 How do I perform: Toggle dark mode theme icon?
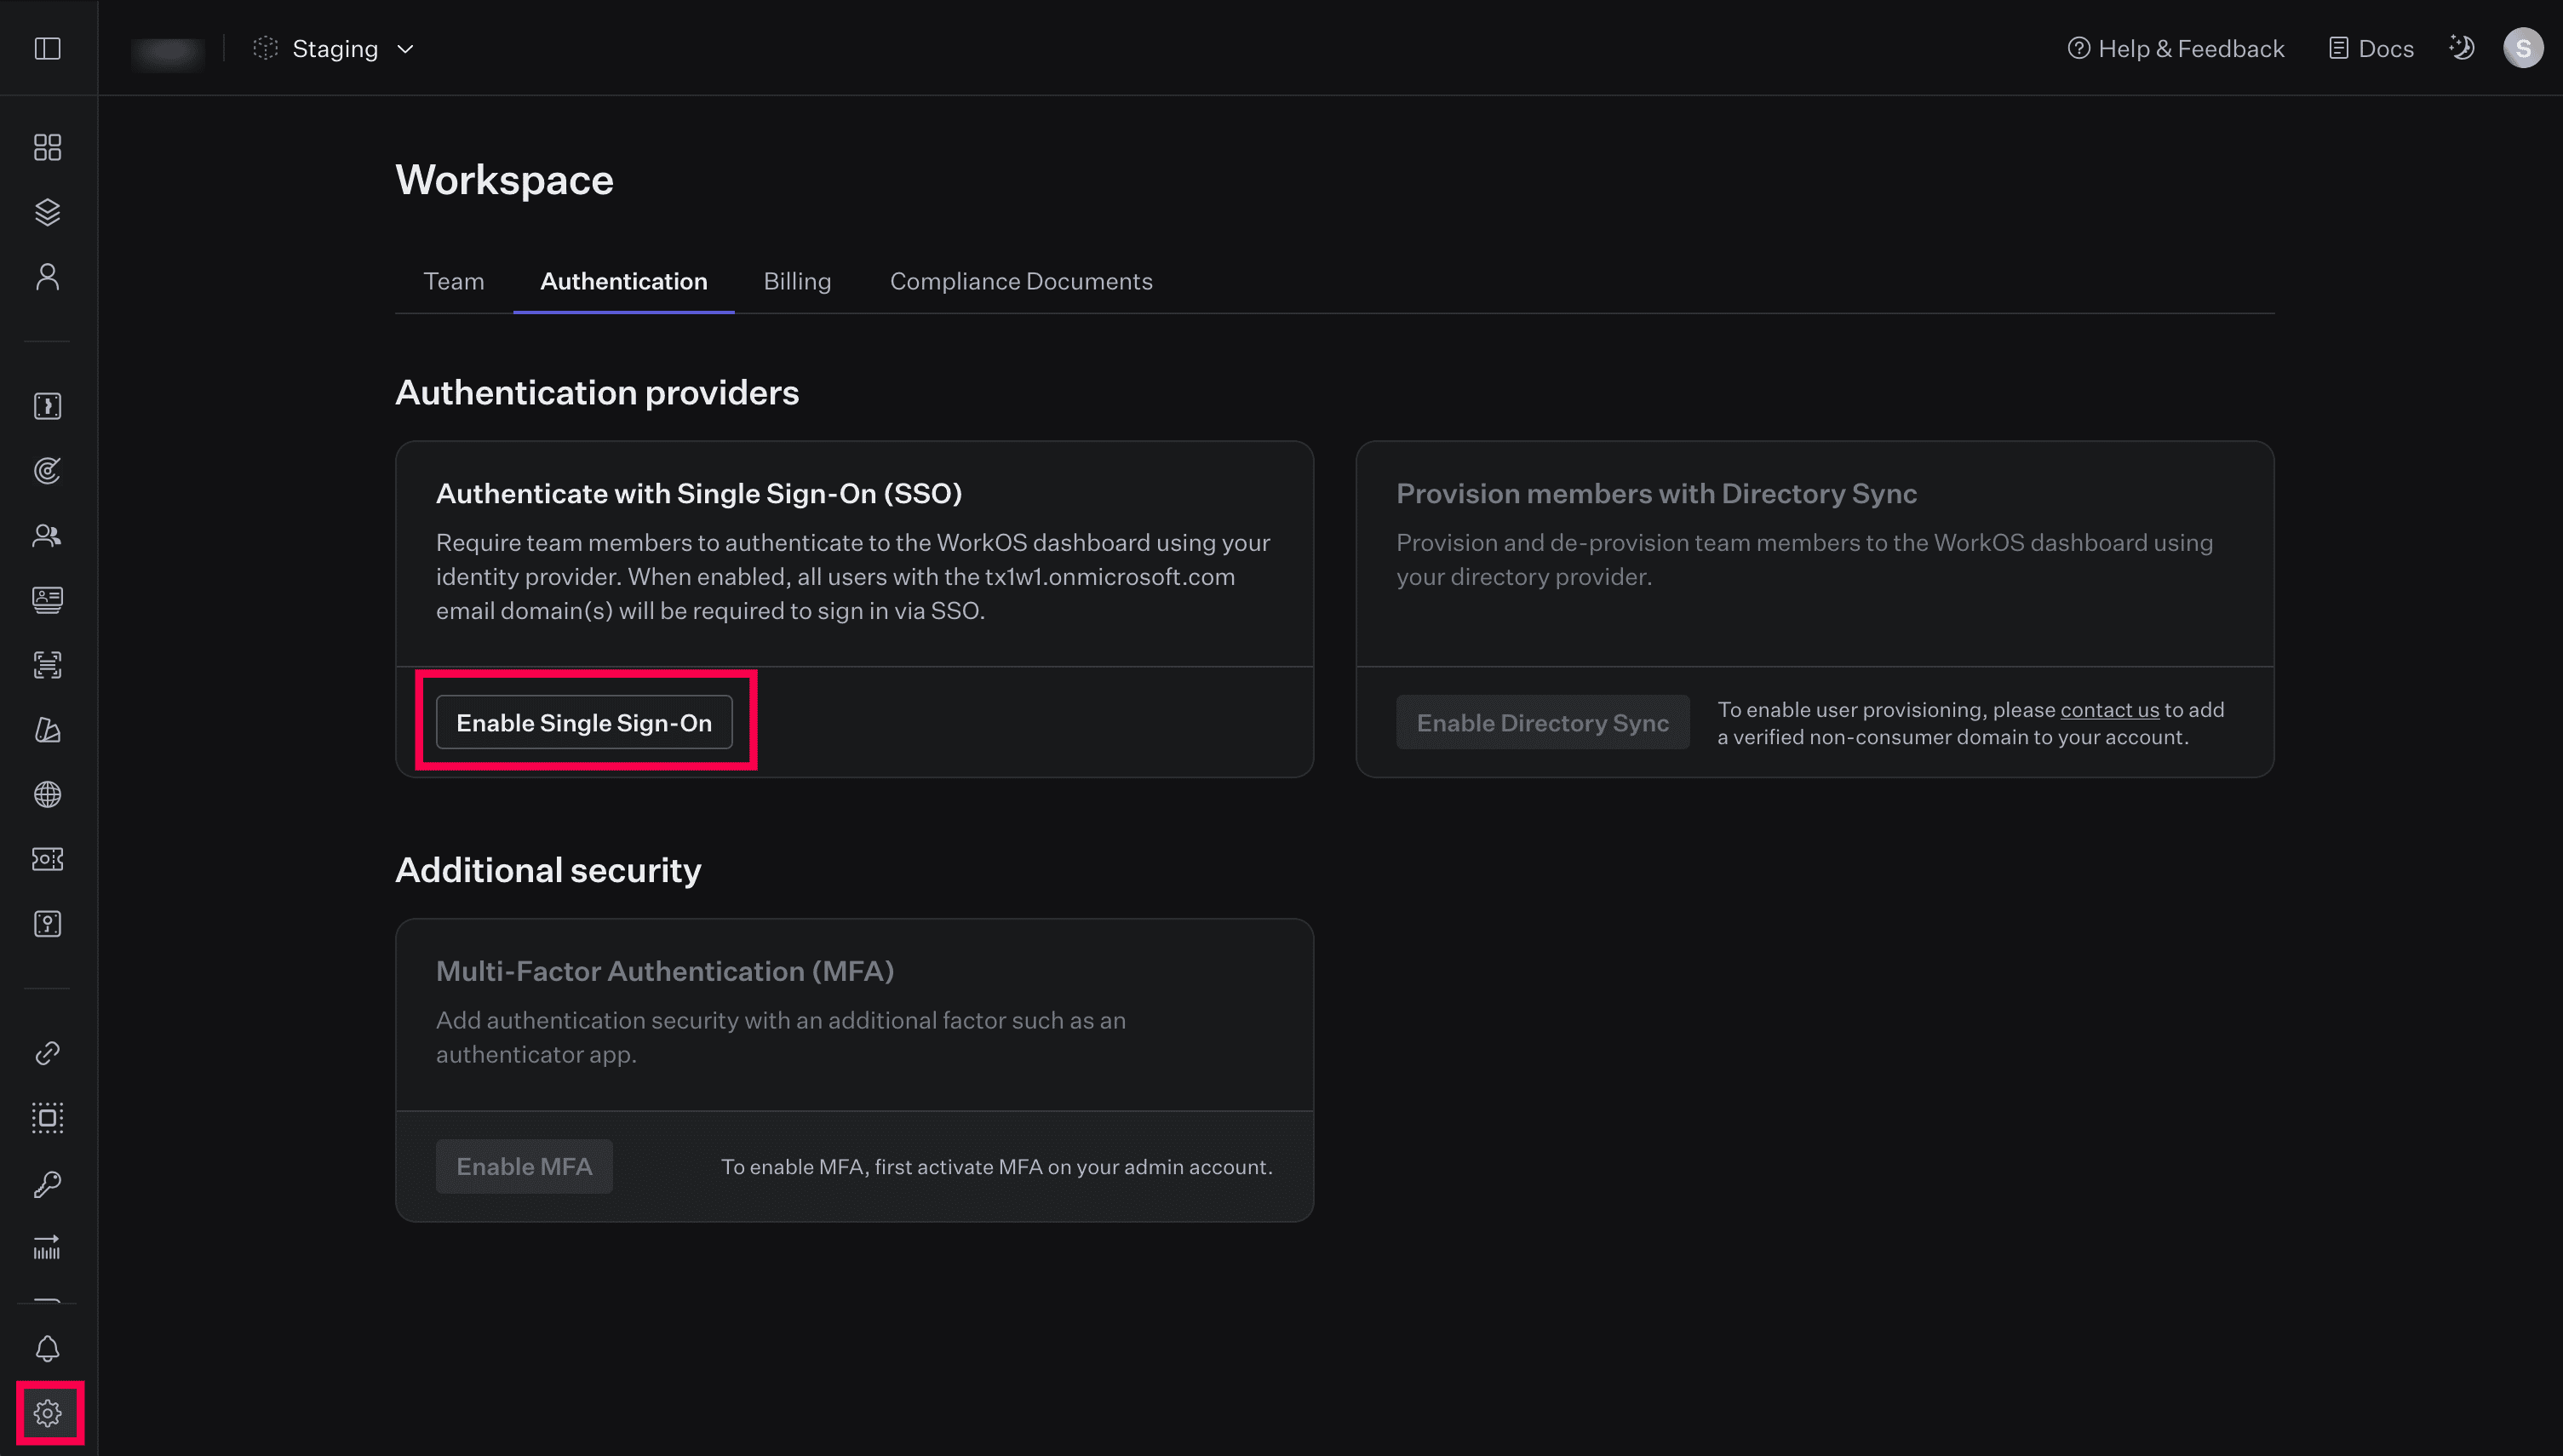(2461, 48)
